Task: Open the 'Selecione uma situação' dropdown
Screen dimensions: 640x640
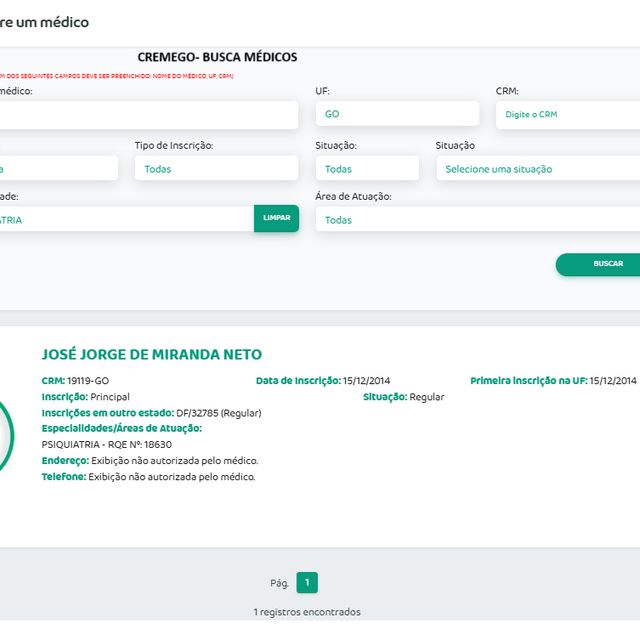Action: coord(538,168)
